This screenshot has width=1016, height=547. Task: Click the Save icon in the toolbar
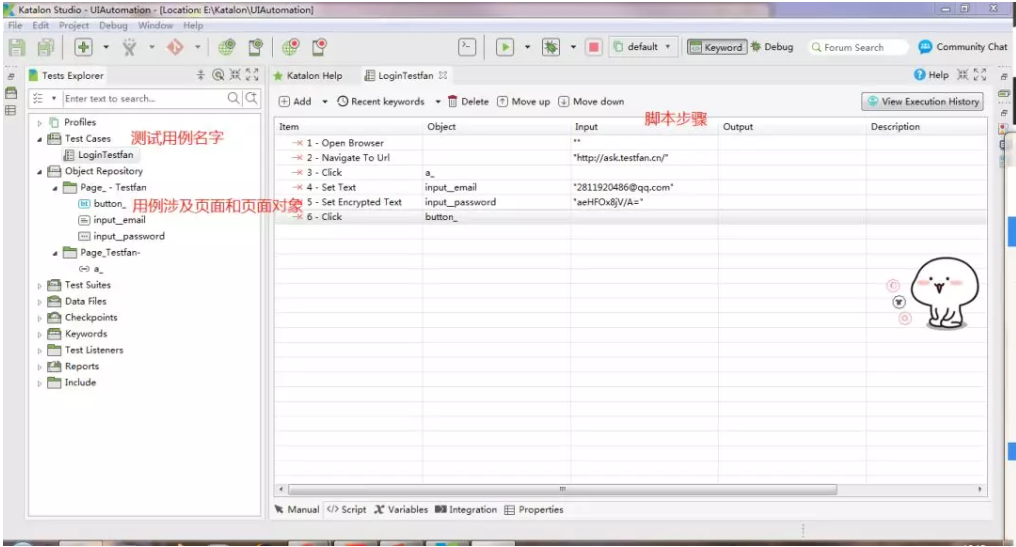[17, 47]
